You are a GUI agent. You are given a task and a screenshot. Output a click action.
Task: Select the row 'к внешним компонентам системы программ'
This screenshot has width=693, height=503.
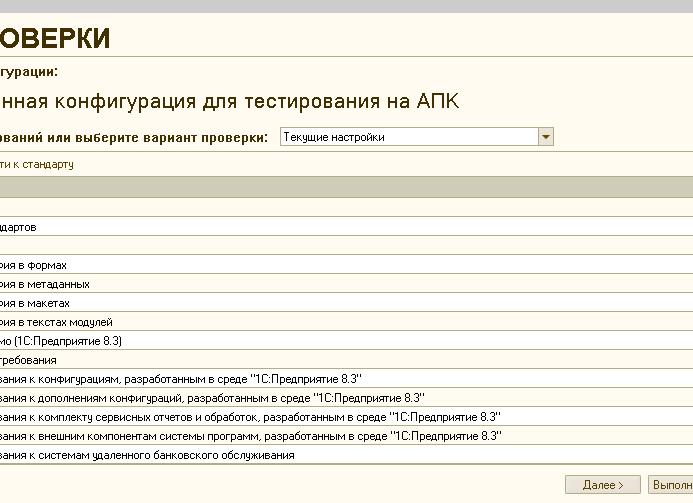click(x=346, y=435)
